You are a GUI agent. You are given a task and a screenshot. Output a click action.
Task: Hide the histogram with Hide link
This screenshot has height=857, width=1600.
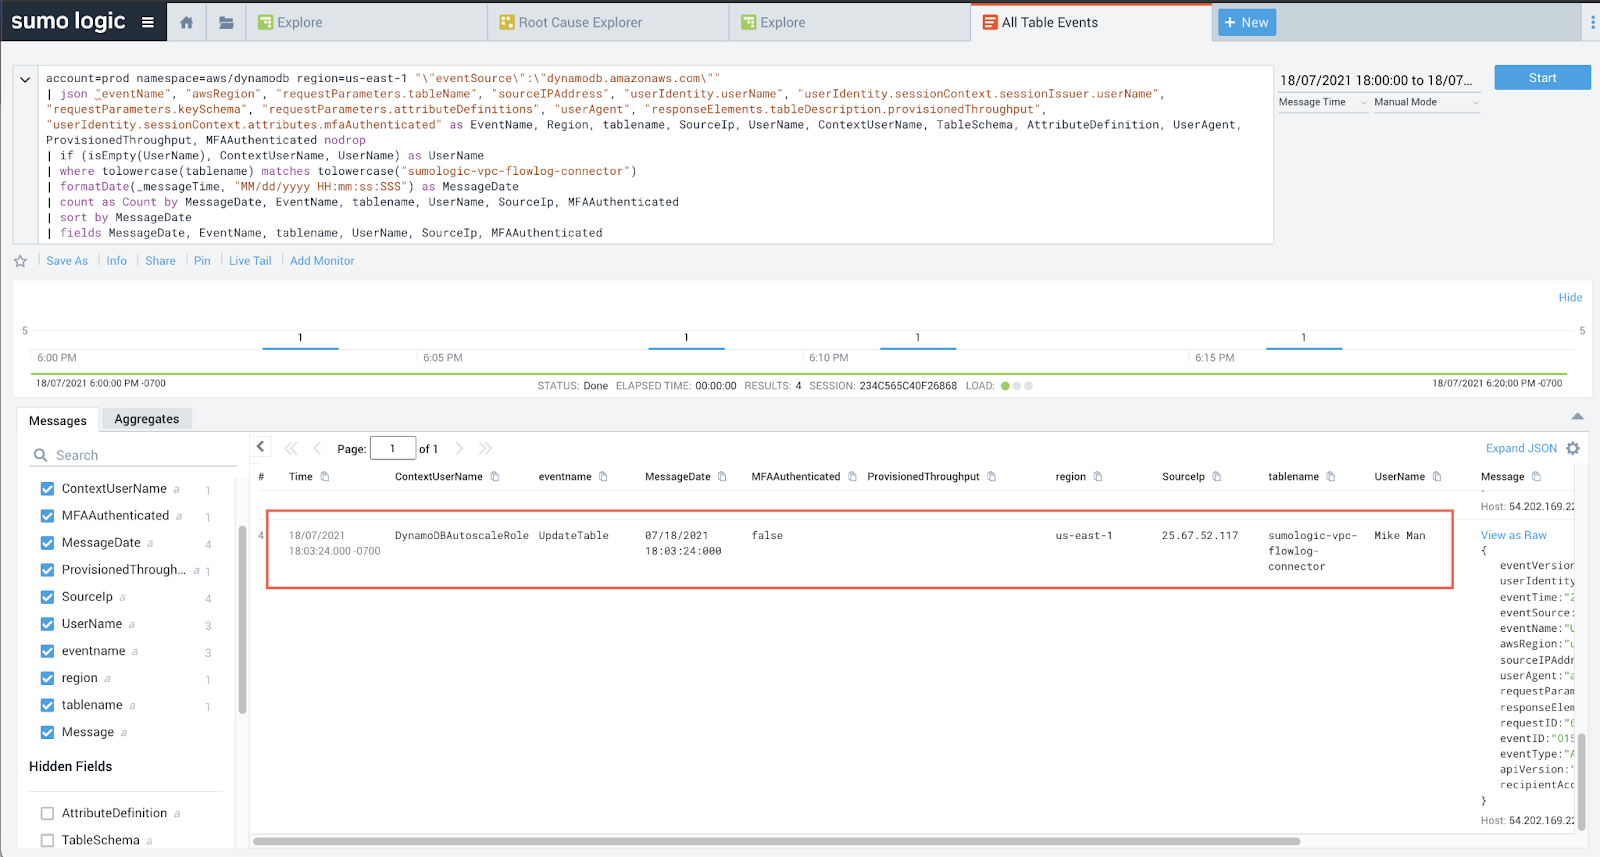[x=1570, y=298]
